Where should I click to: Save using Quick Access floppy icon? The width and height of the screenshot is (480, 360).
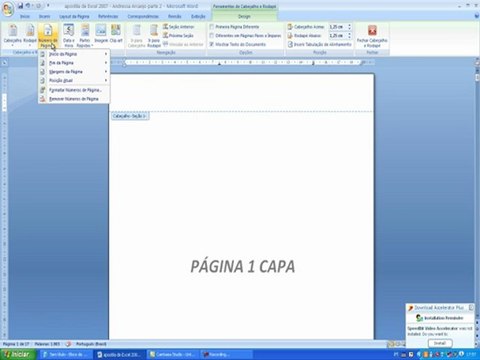tap(21, 6)
